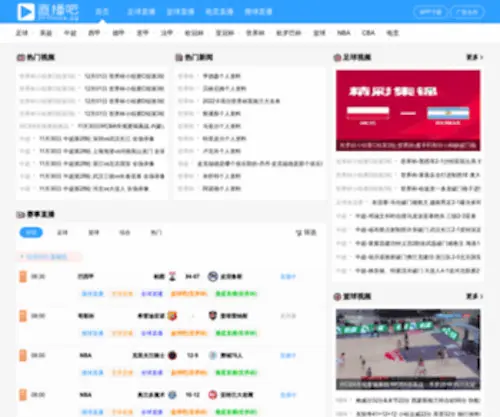Open the 足球直播 item in the top blue bar
500x417 pixels.
point(141,12)
